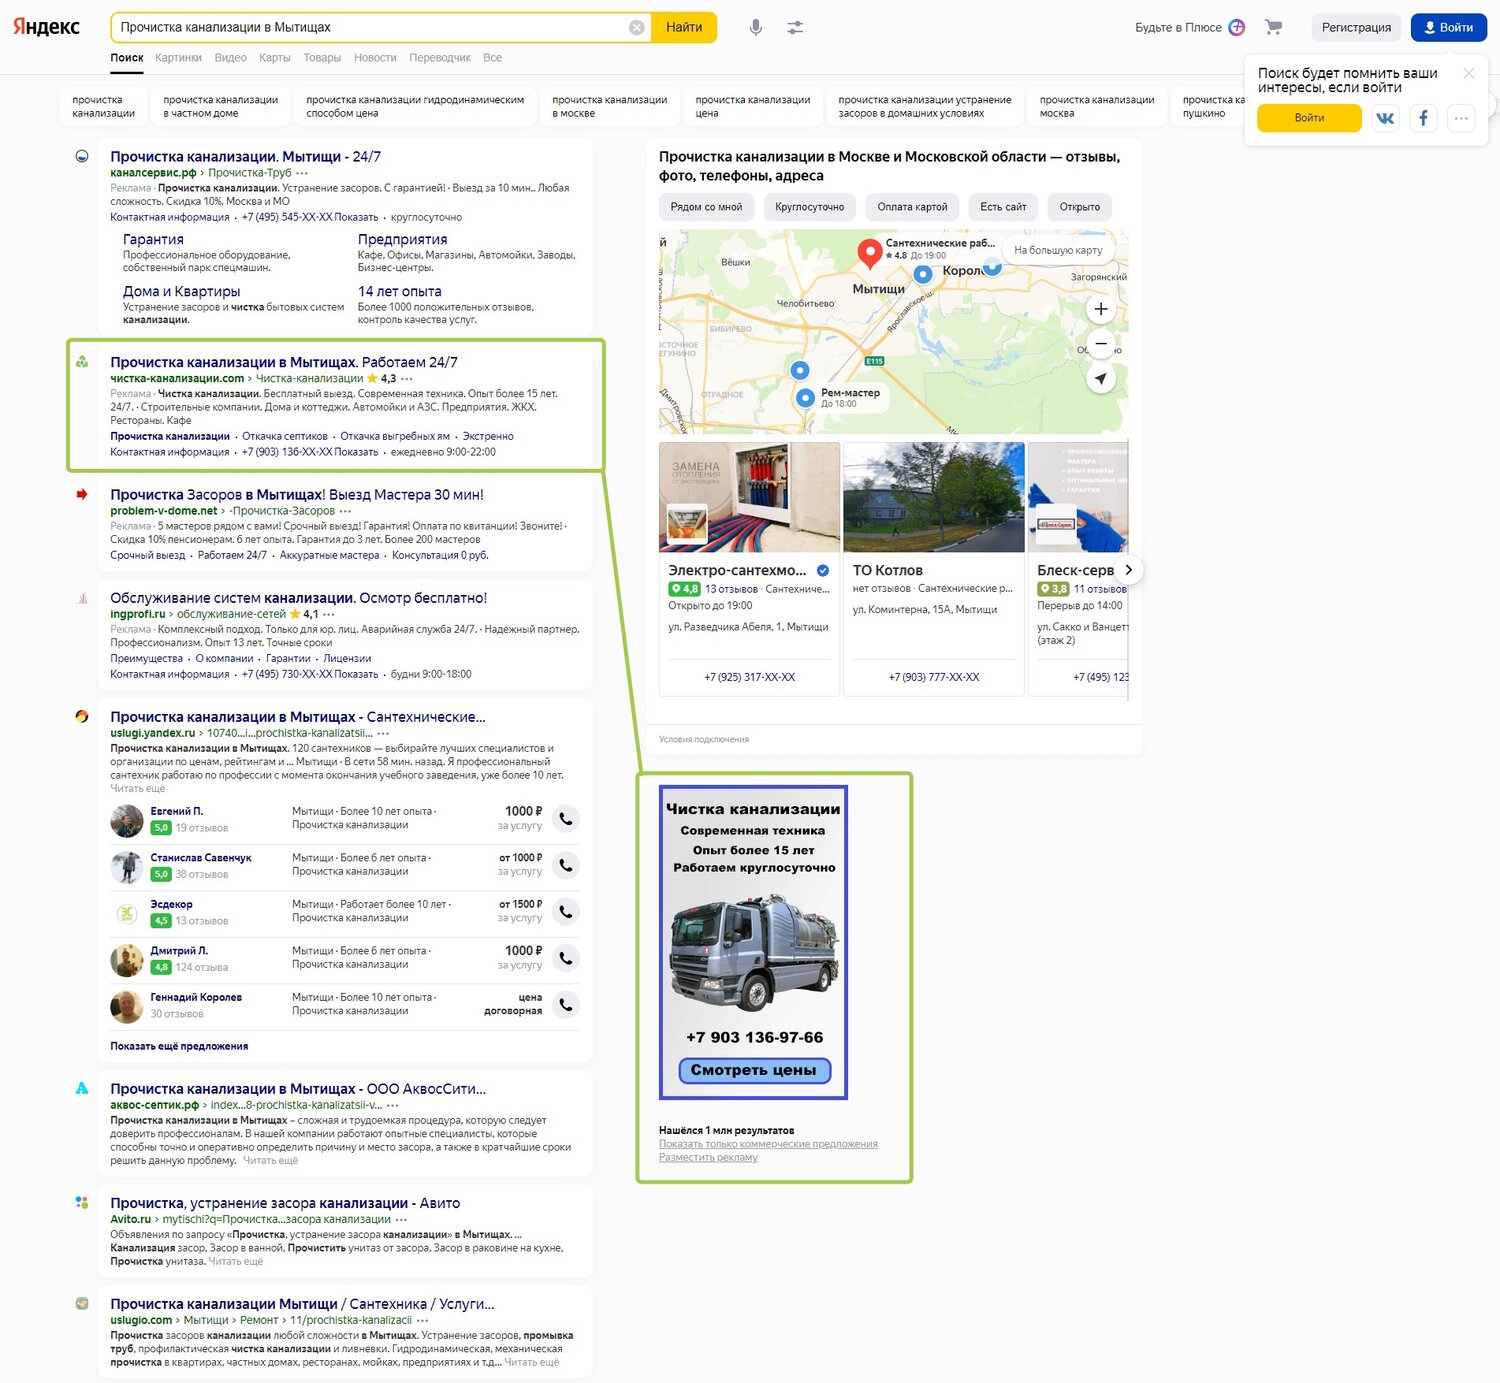The width and height of the screenshot is (1500, 1383).
Task: Open options menu for каналсервис.рф result
Action: pyautogui.click(x=302, y=173)
